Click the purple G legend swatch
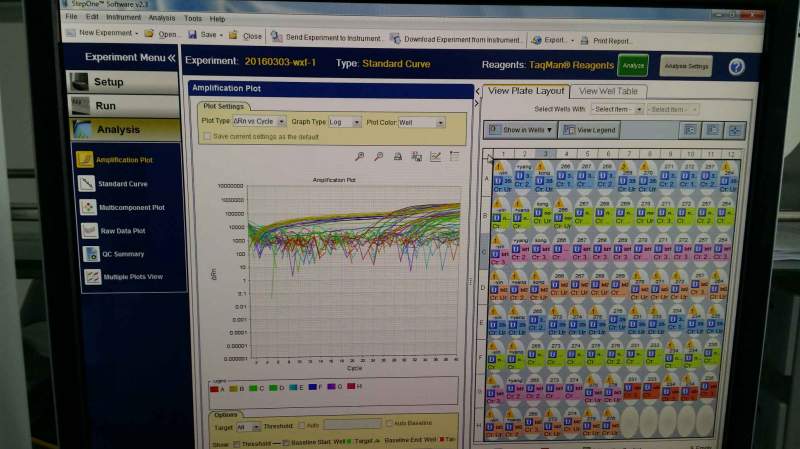Viewport: 800px width, 449px height. (x=332, y=386)
